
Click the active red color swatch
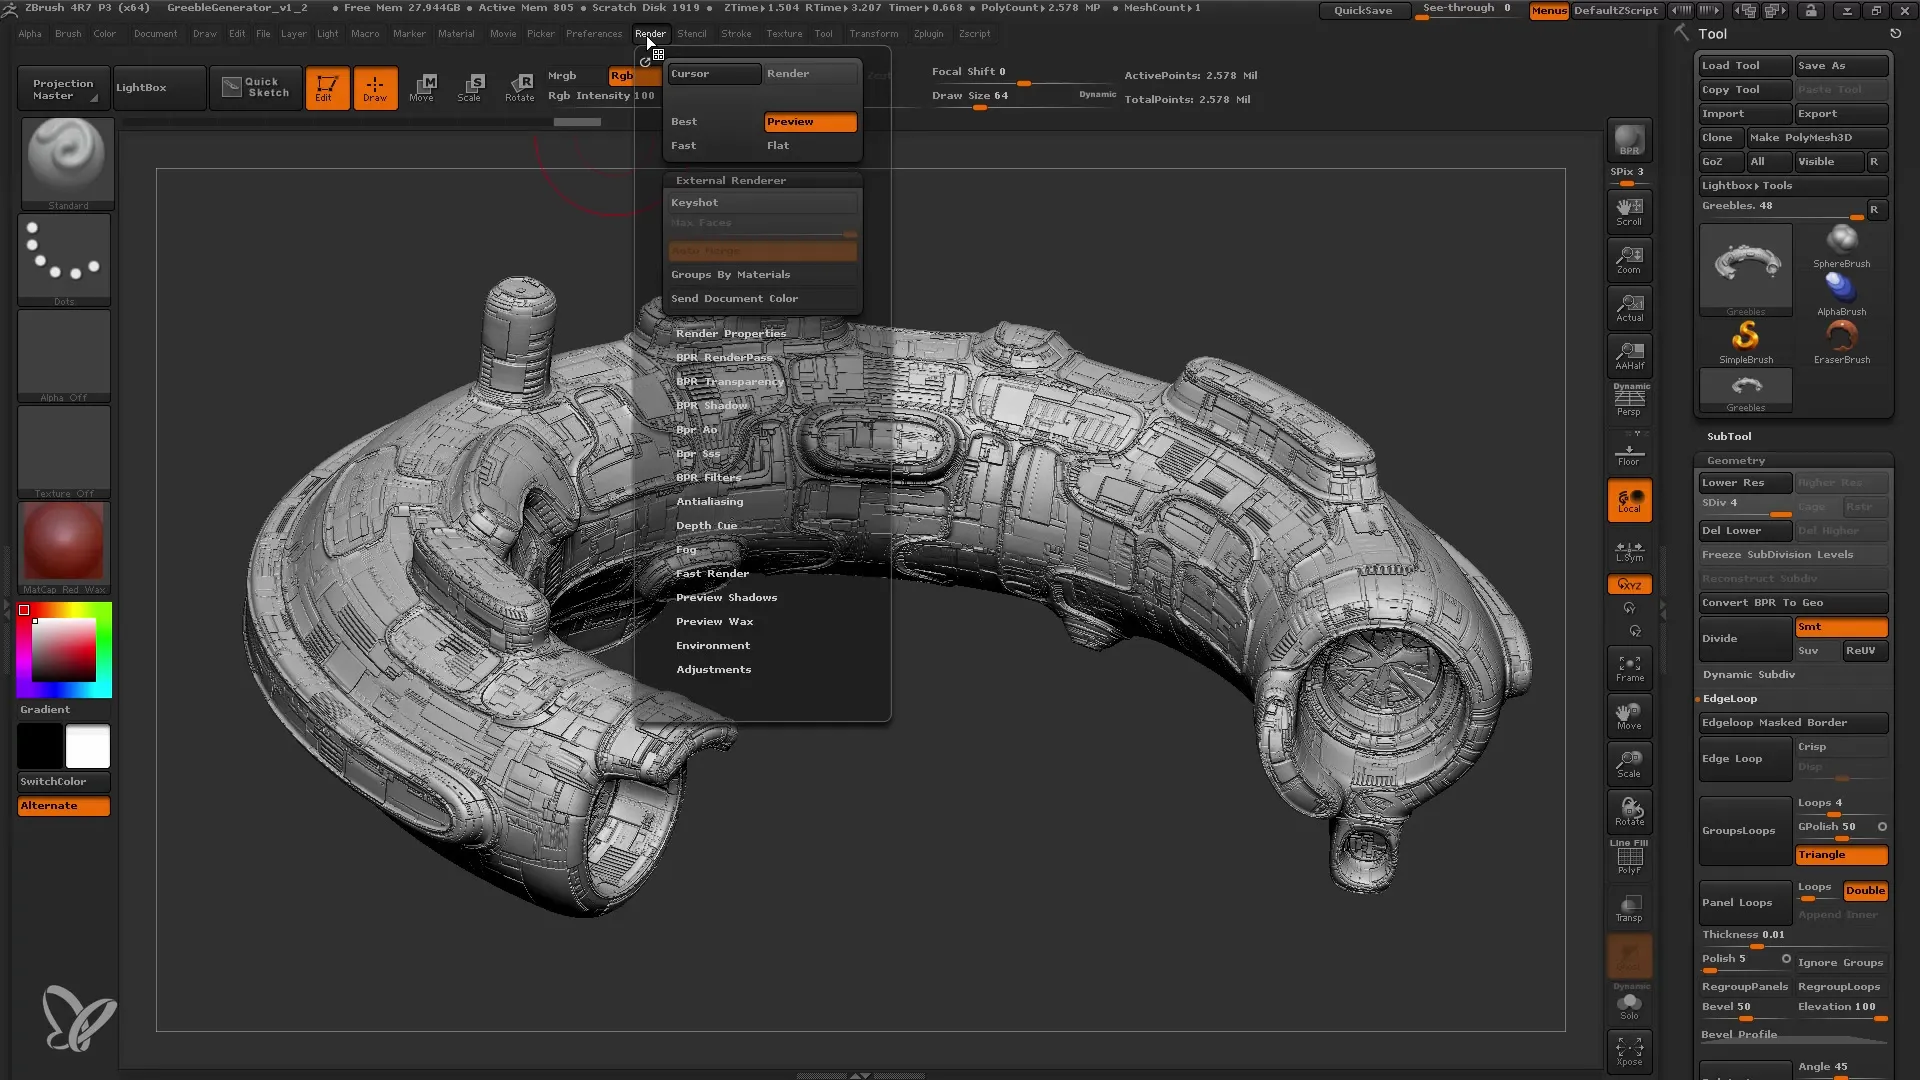(x=25, y=611)
